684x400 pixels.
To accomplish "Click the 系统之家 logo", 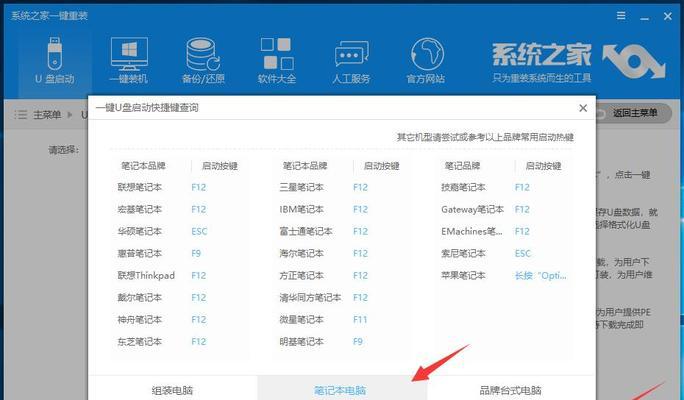I will (x=578, y=61).
